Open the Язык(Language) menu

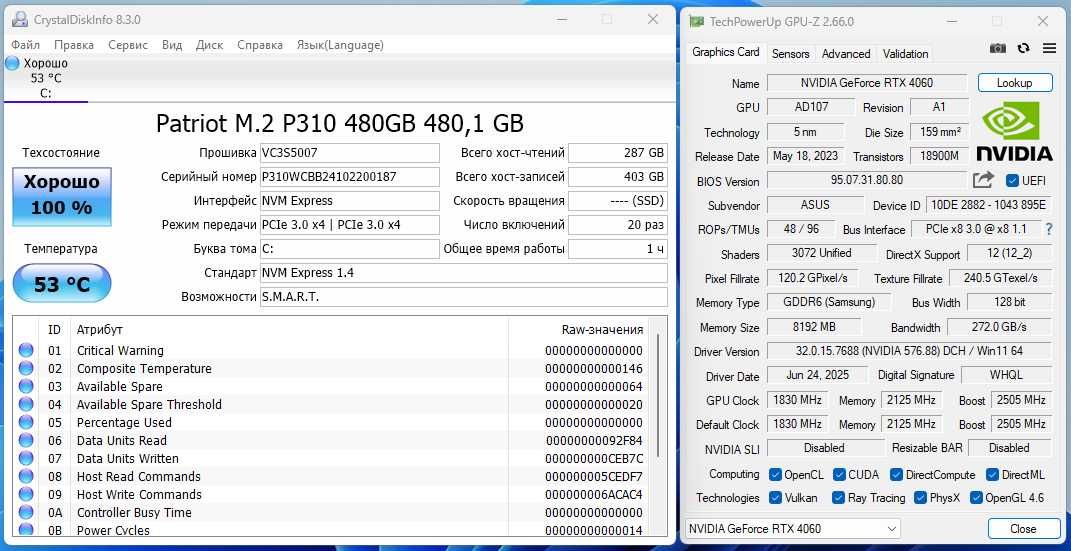[340, 45]
